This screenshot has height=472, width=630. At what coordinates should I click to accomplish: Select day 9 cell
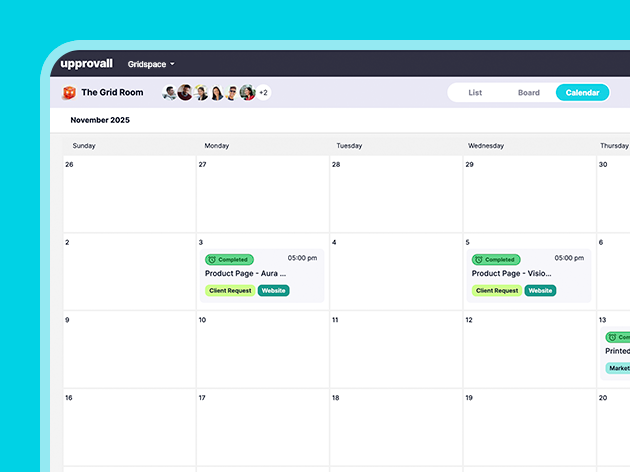129,349
